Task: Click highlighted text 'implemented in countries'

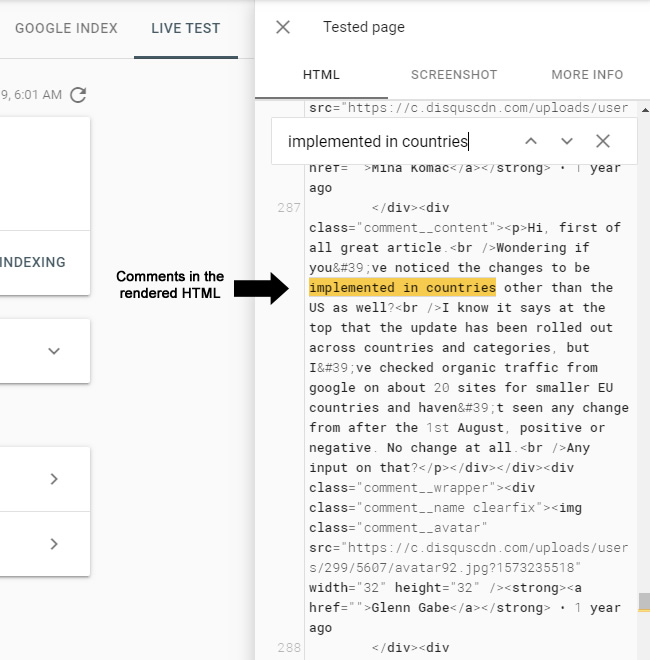Action: (402, 287)
